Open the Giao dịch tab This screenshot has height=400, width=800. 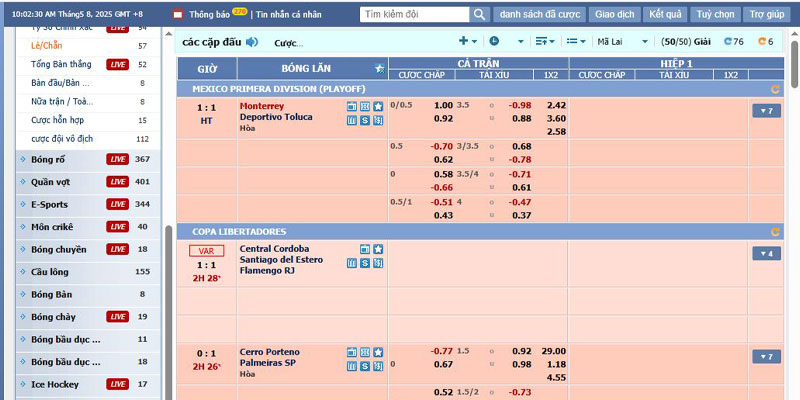point(614,14)
